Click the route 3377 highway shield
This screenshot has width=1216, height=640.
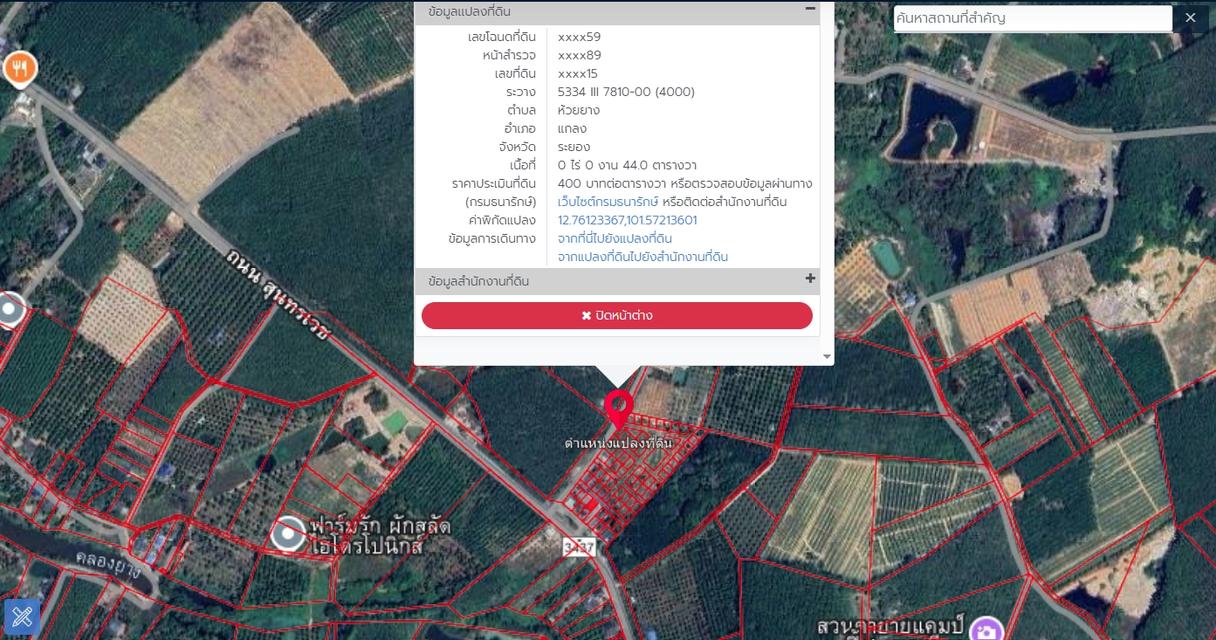tap(580, 547)
